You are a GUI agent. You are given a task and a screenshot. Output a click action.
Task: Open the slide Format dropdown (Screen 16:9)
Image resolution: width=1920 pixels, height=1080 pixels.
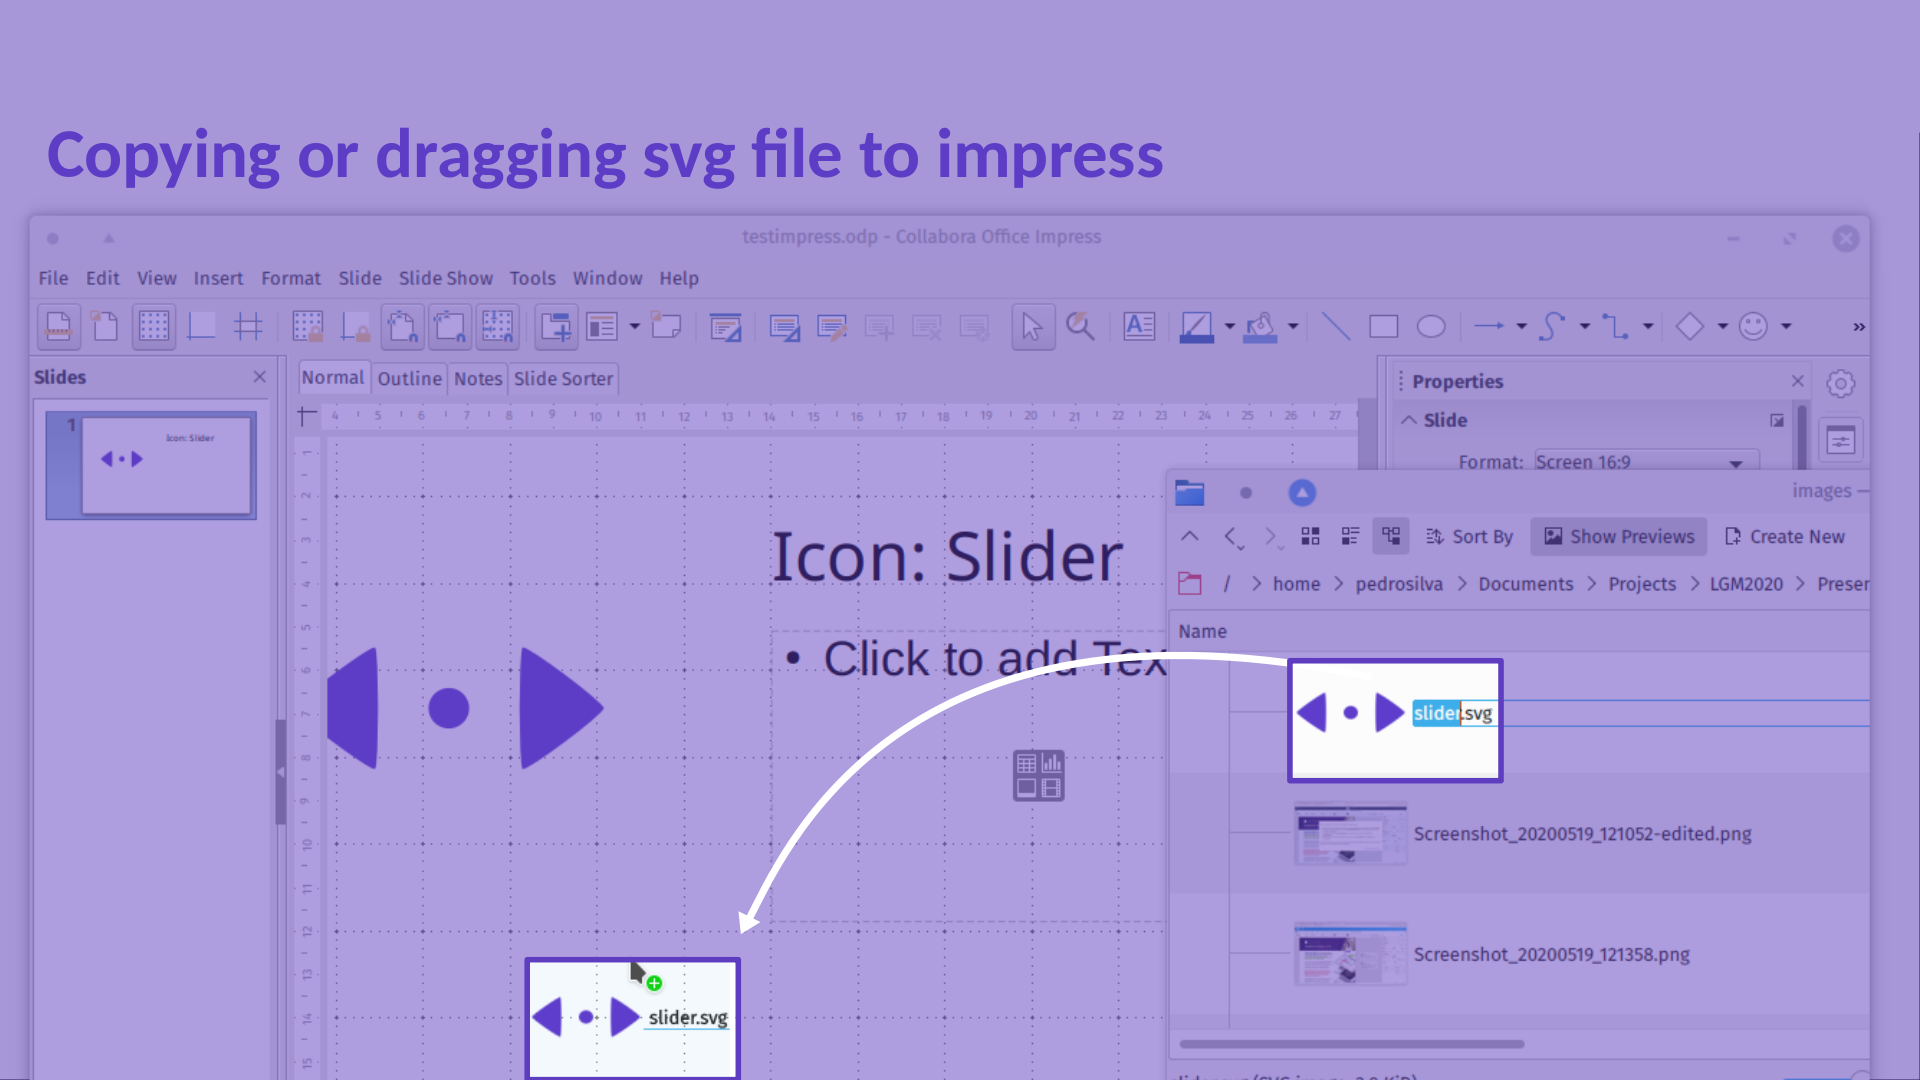click(1736, 462)
